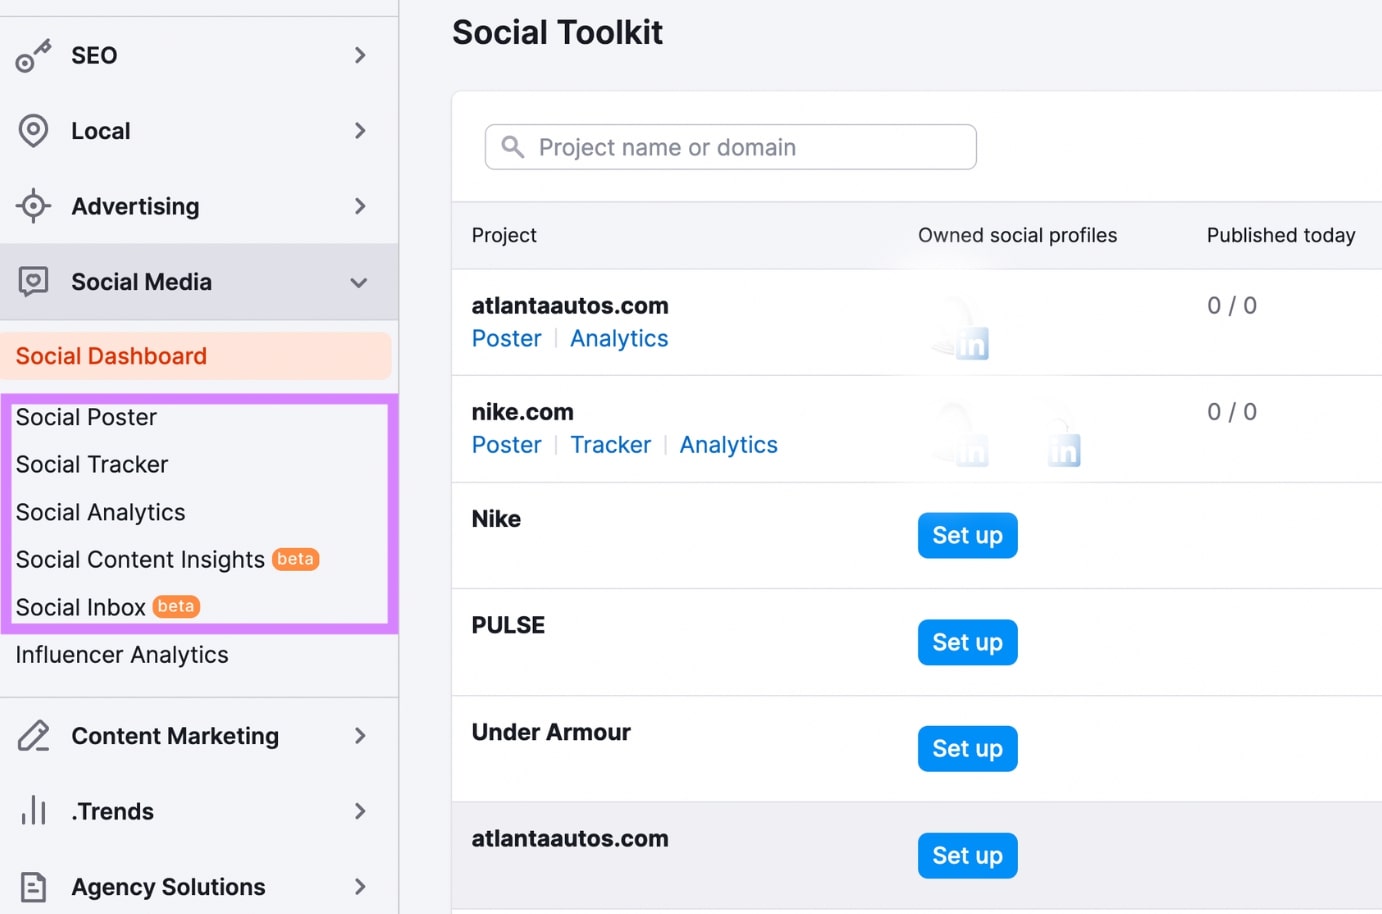The height and width of the screenshot is (914, 1382).
Task: Open the Social Dashboard menu item
Action: tap(111, 355)
